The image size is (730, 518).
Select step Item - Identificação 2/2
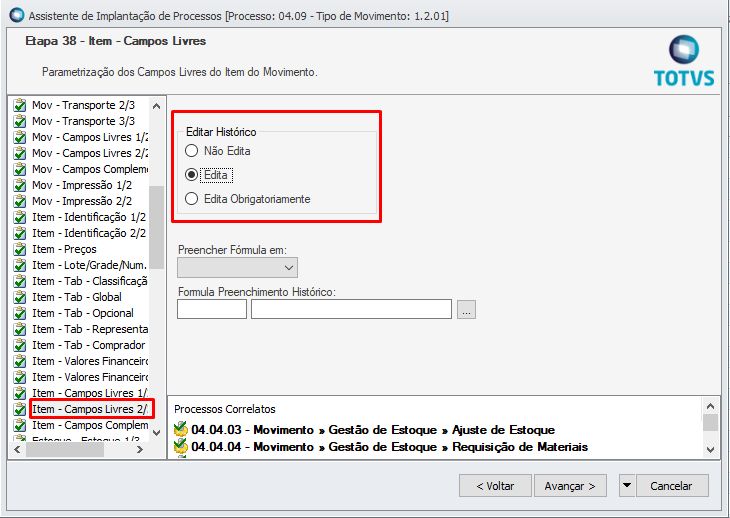coord(89,234)
